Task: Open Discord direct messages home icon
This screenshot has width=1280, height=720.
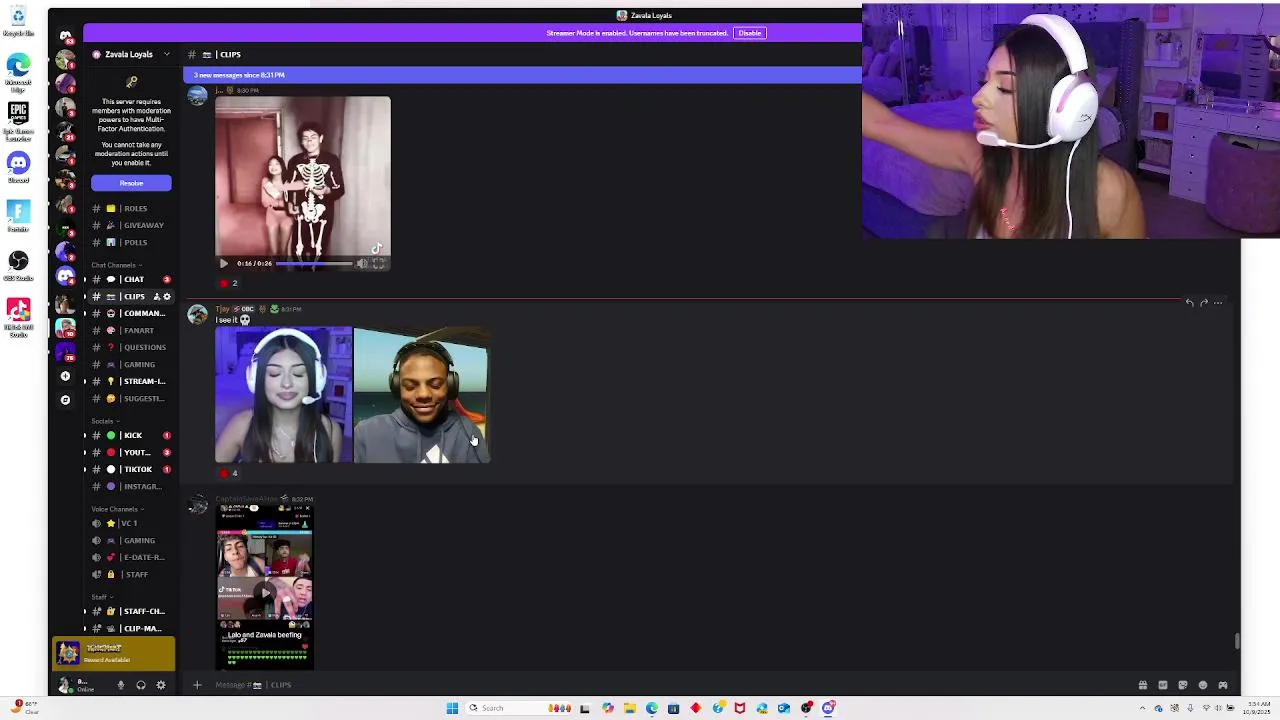Action: point(65,36)
